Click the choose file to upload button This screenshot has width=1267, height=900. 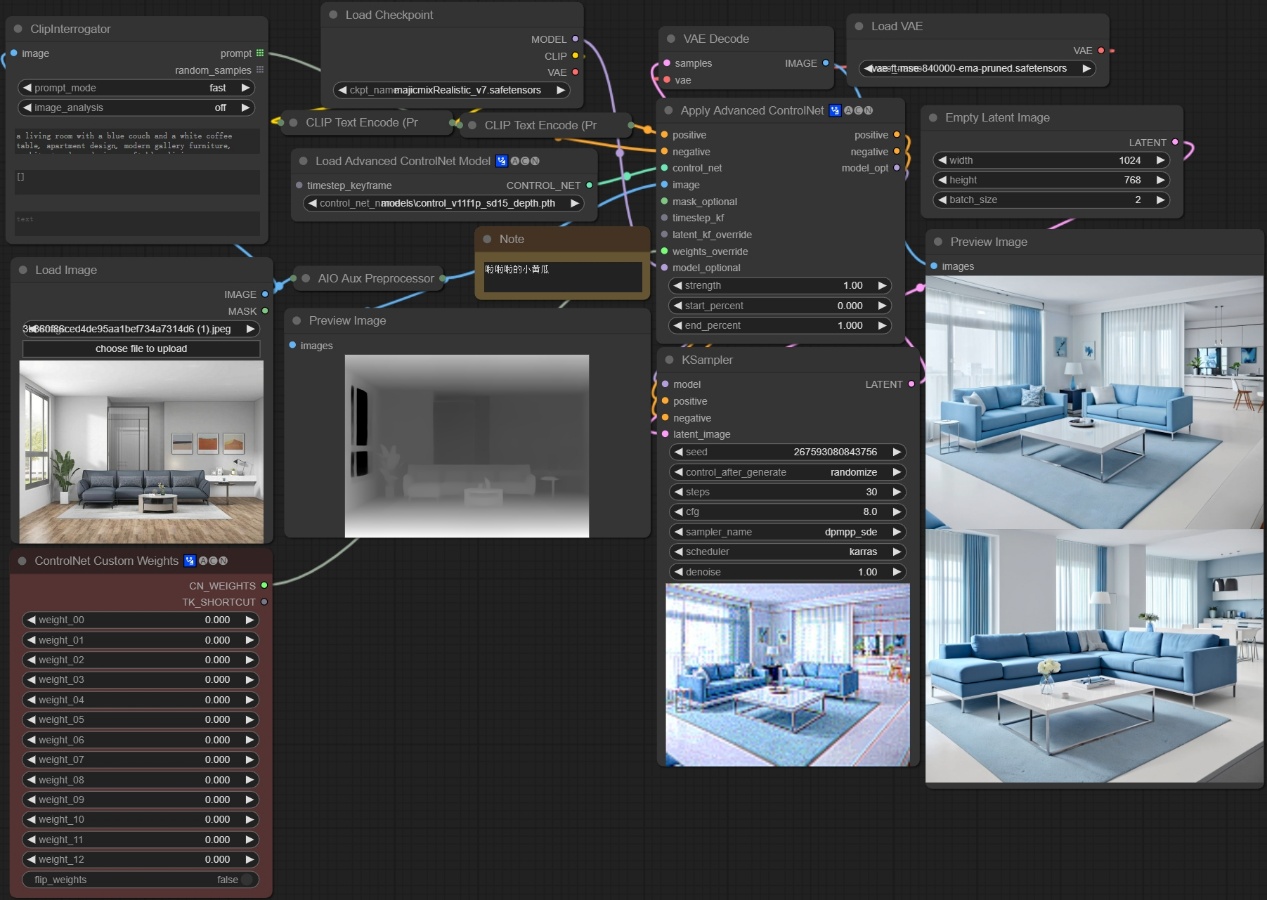point(141,349)
